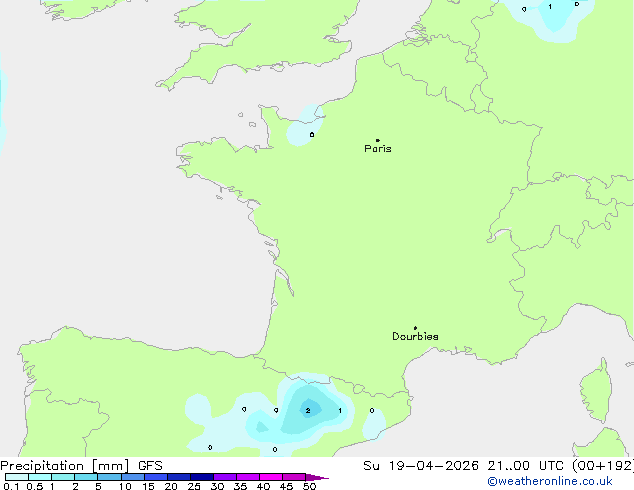
Task: Click the precipitation value 1 beside the 2
Action: click(340, 411)
